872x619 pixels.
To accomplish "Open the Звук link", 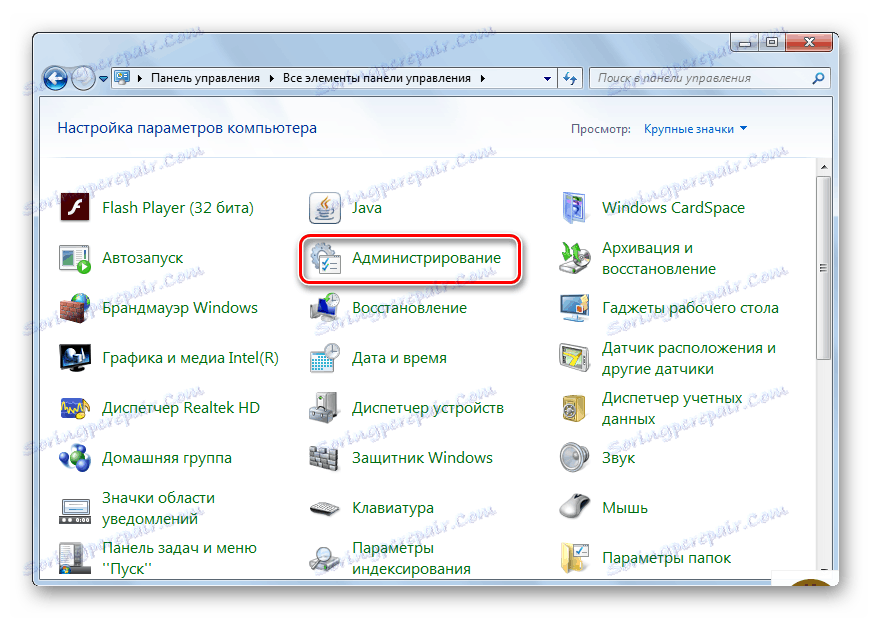I will pyautogui.click(x=618, y=459).
